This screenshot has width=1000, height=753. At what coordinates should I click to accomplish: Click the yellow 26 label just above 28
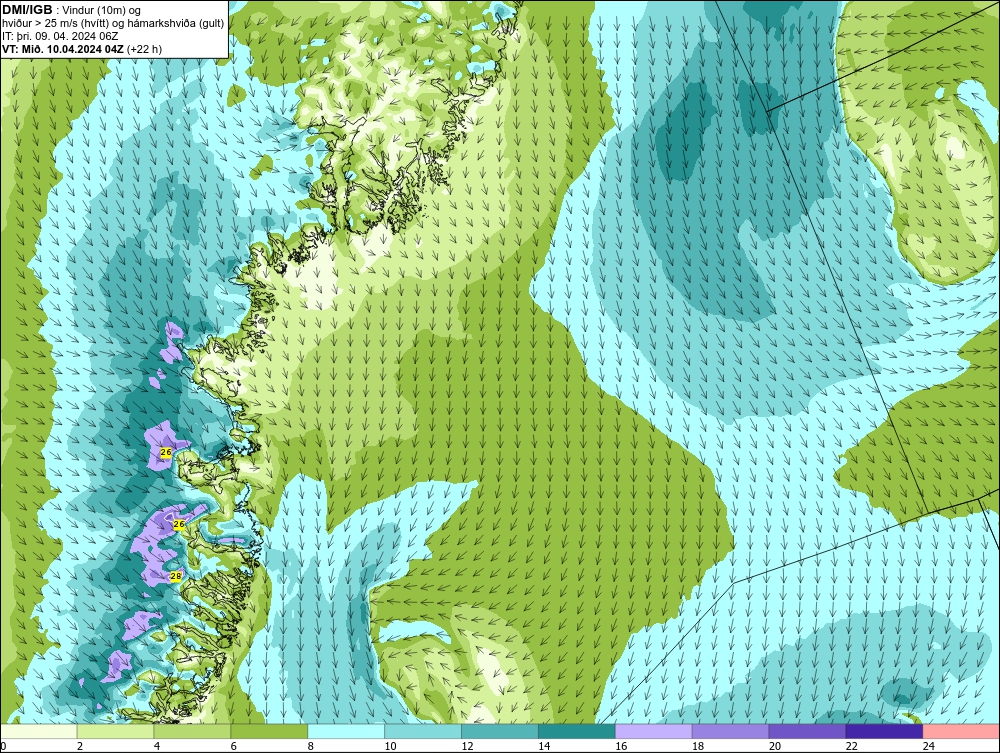(179, 524)
